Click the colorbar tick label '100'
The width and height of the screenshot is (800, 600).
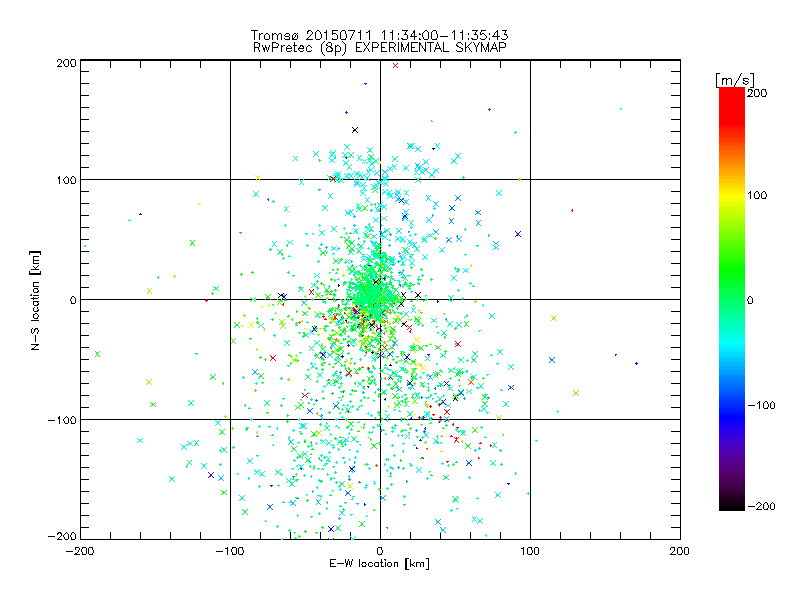pyautogui.click(x=757, y=195)
